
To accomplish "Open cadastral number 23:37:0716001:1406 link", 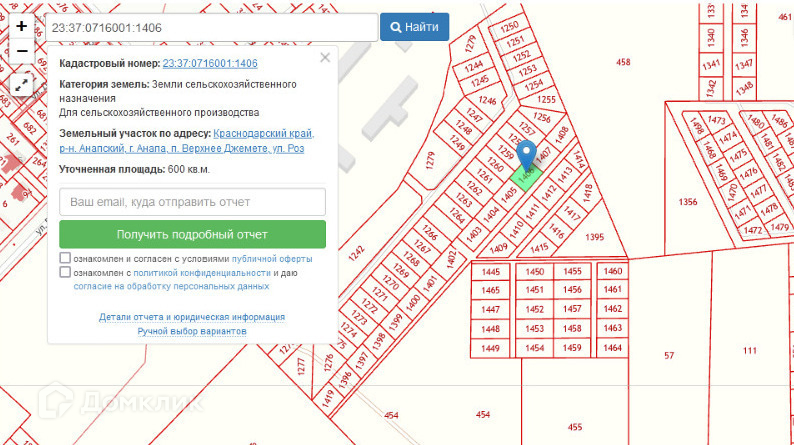I will (x=210, y=63).
